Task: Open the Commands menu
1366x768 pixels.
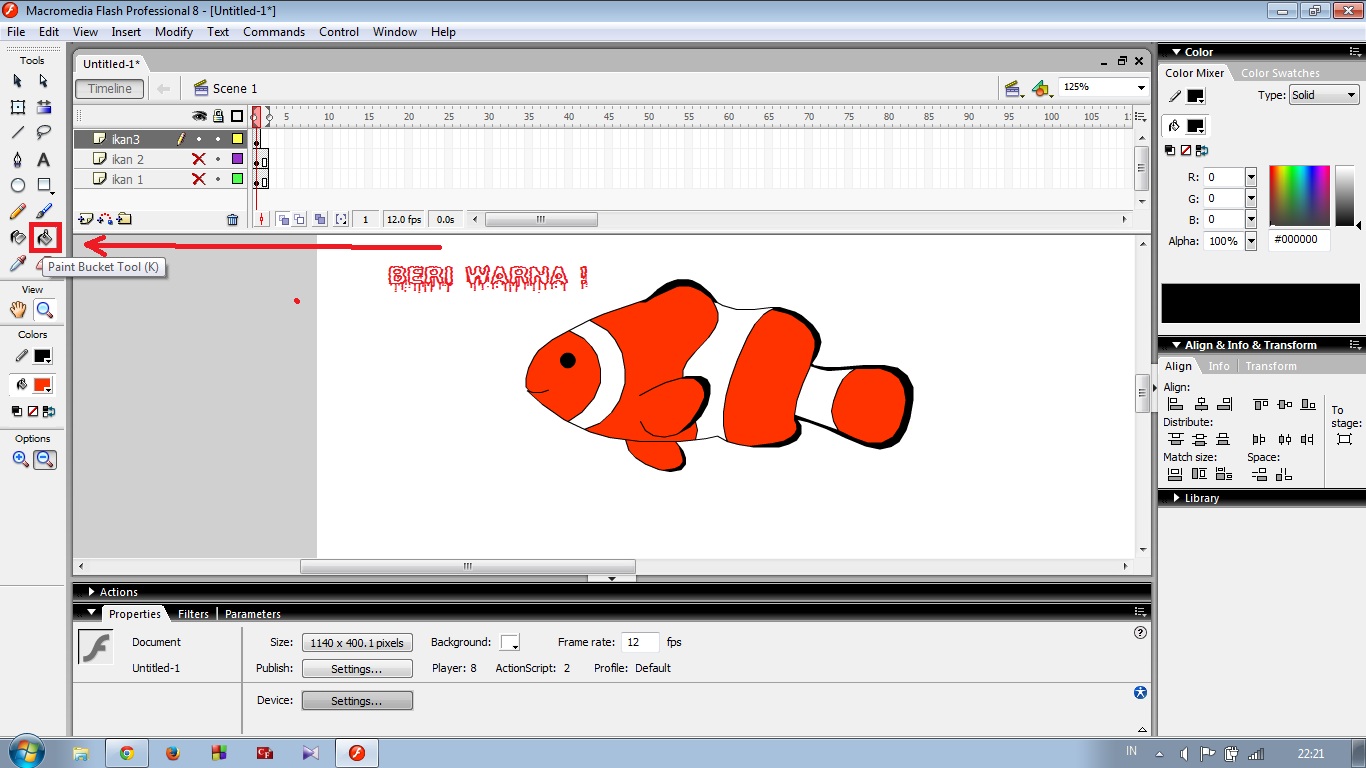Action: coord(274,32)
